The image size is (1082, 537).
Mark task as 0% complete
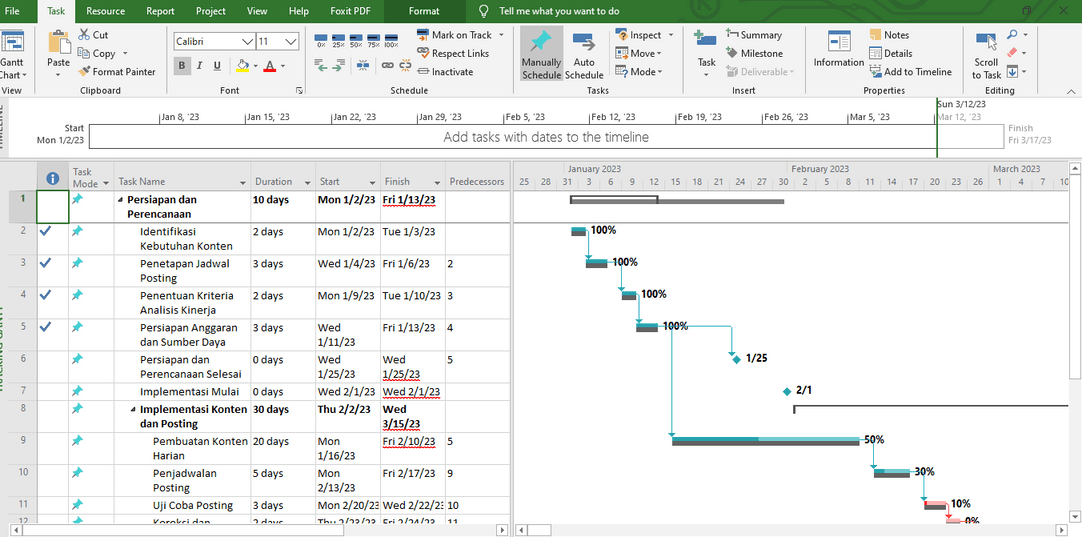pos(321,39)
